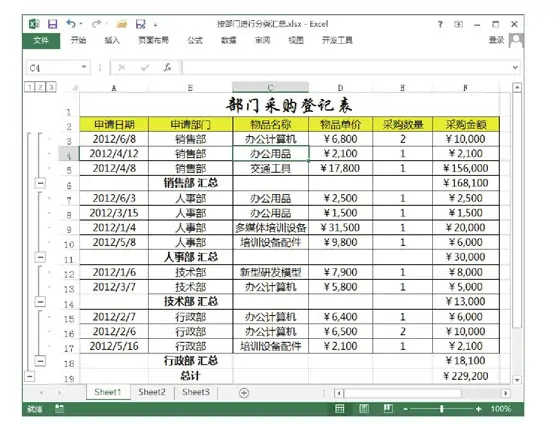This screenshot has height=424, width=560.
Task: Switch to the 页面布局 ribbon tab
Action: (154, 40)
